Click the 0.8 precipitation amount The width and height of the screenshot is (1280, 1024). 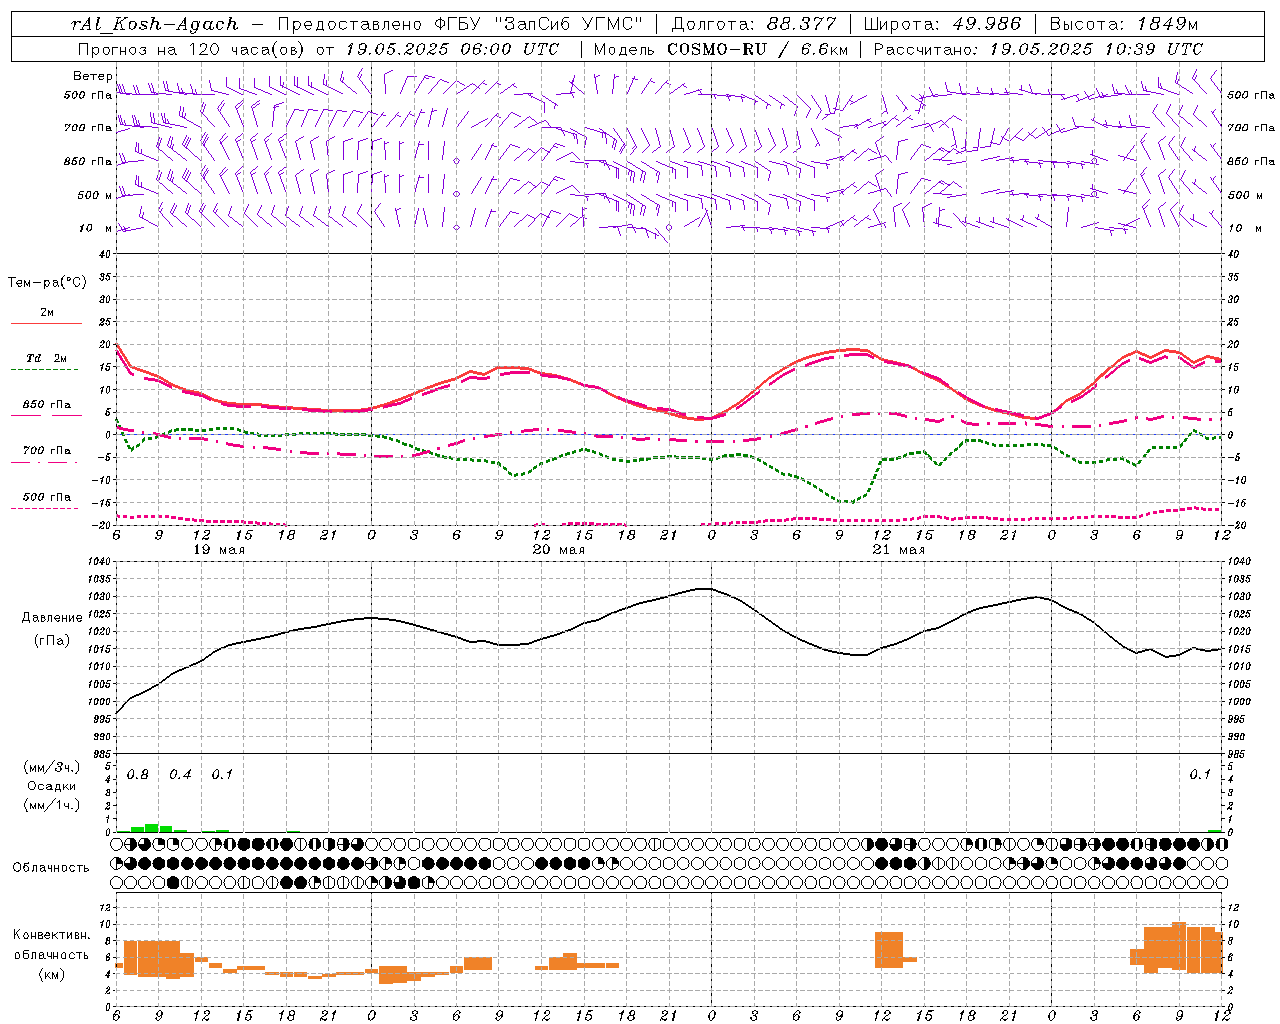pyautogui.click(x=138, y=775)
